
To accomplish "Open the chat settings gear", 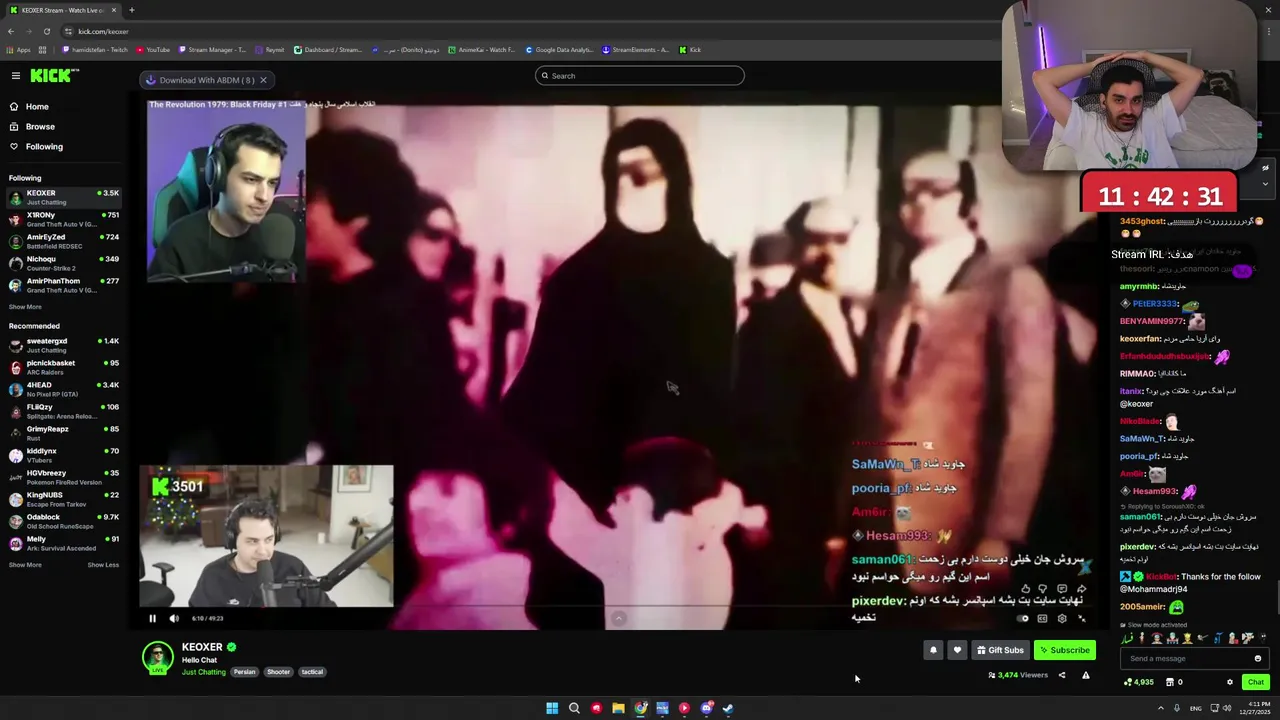I will point(1230,682).
